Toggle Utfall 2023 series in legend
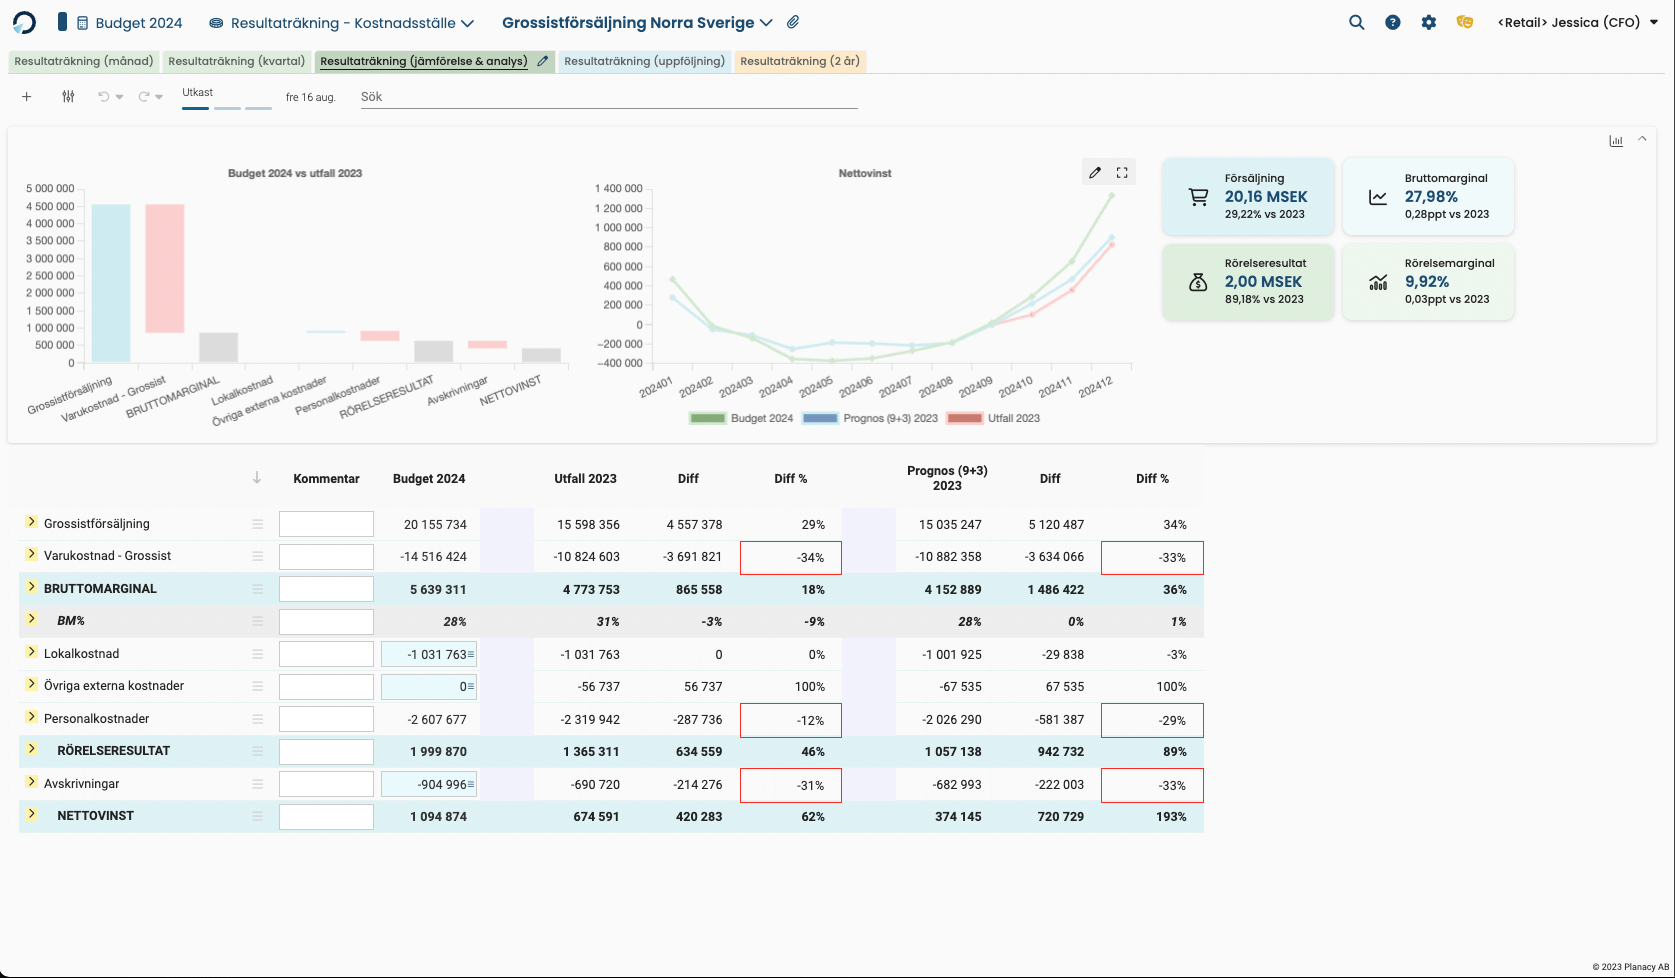 click(x=993, y=418)
